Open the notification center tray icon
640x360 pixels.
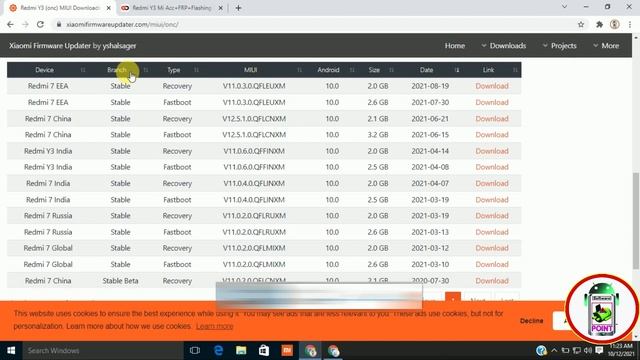[x=599, y=351]
